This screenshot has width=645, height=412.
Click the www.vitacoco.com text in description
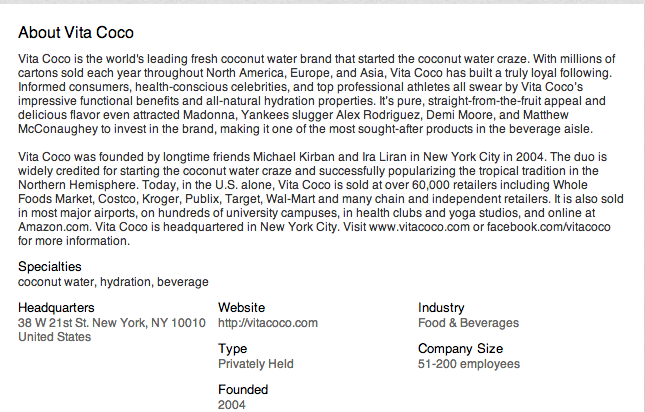pyautogui.click(x=419, y=227)
